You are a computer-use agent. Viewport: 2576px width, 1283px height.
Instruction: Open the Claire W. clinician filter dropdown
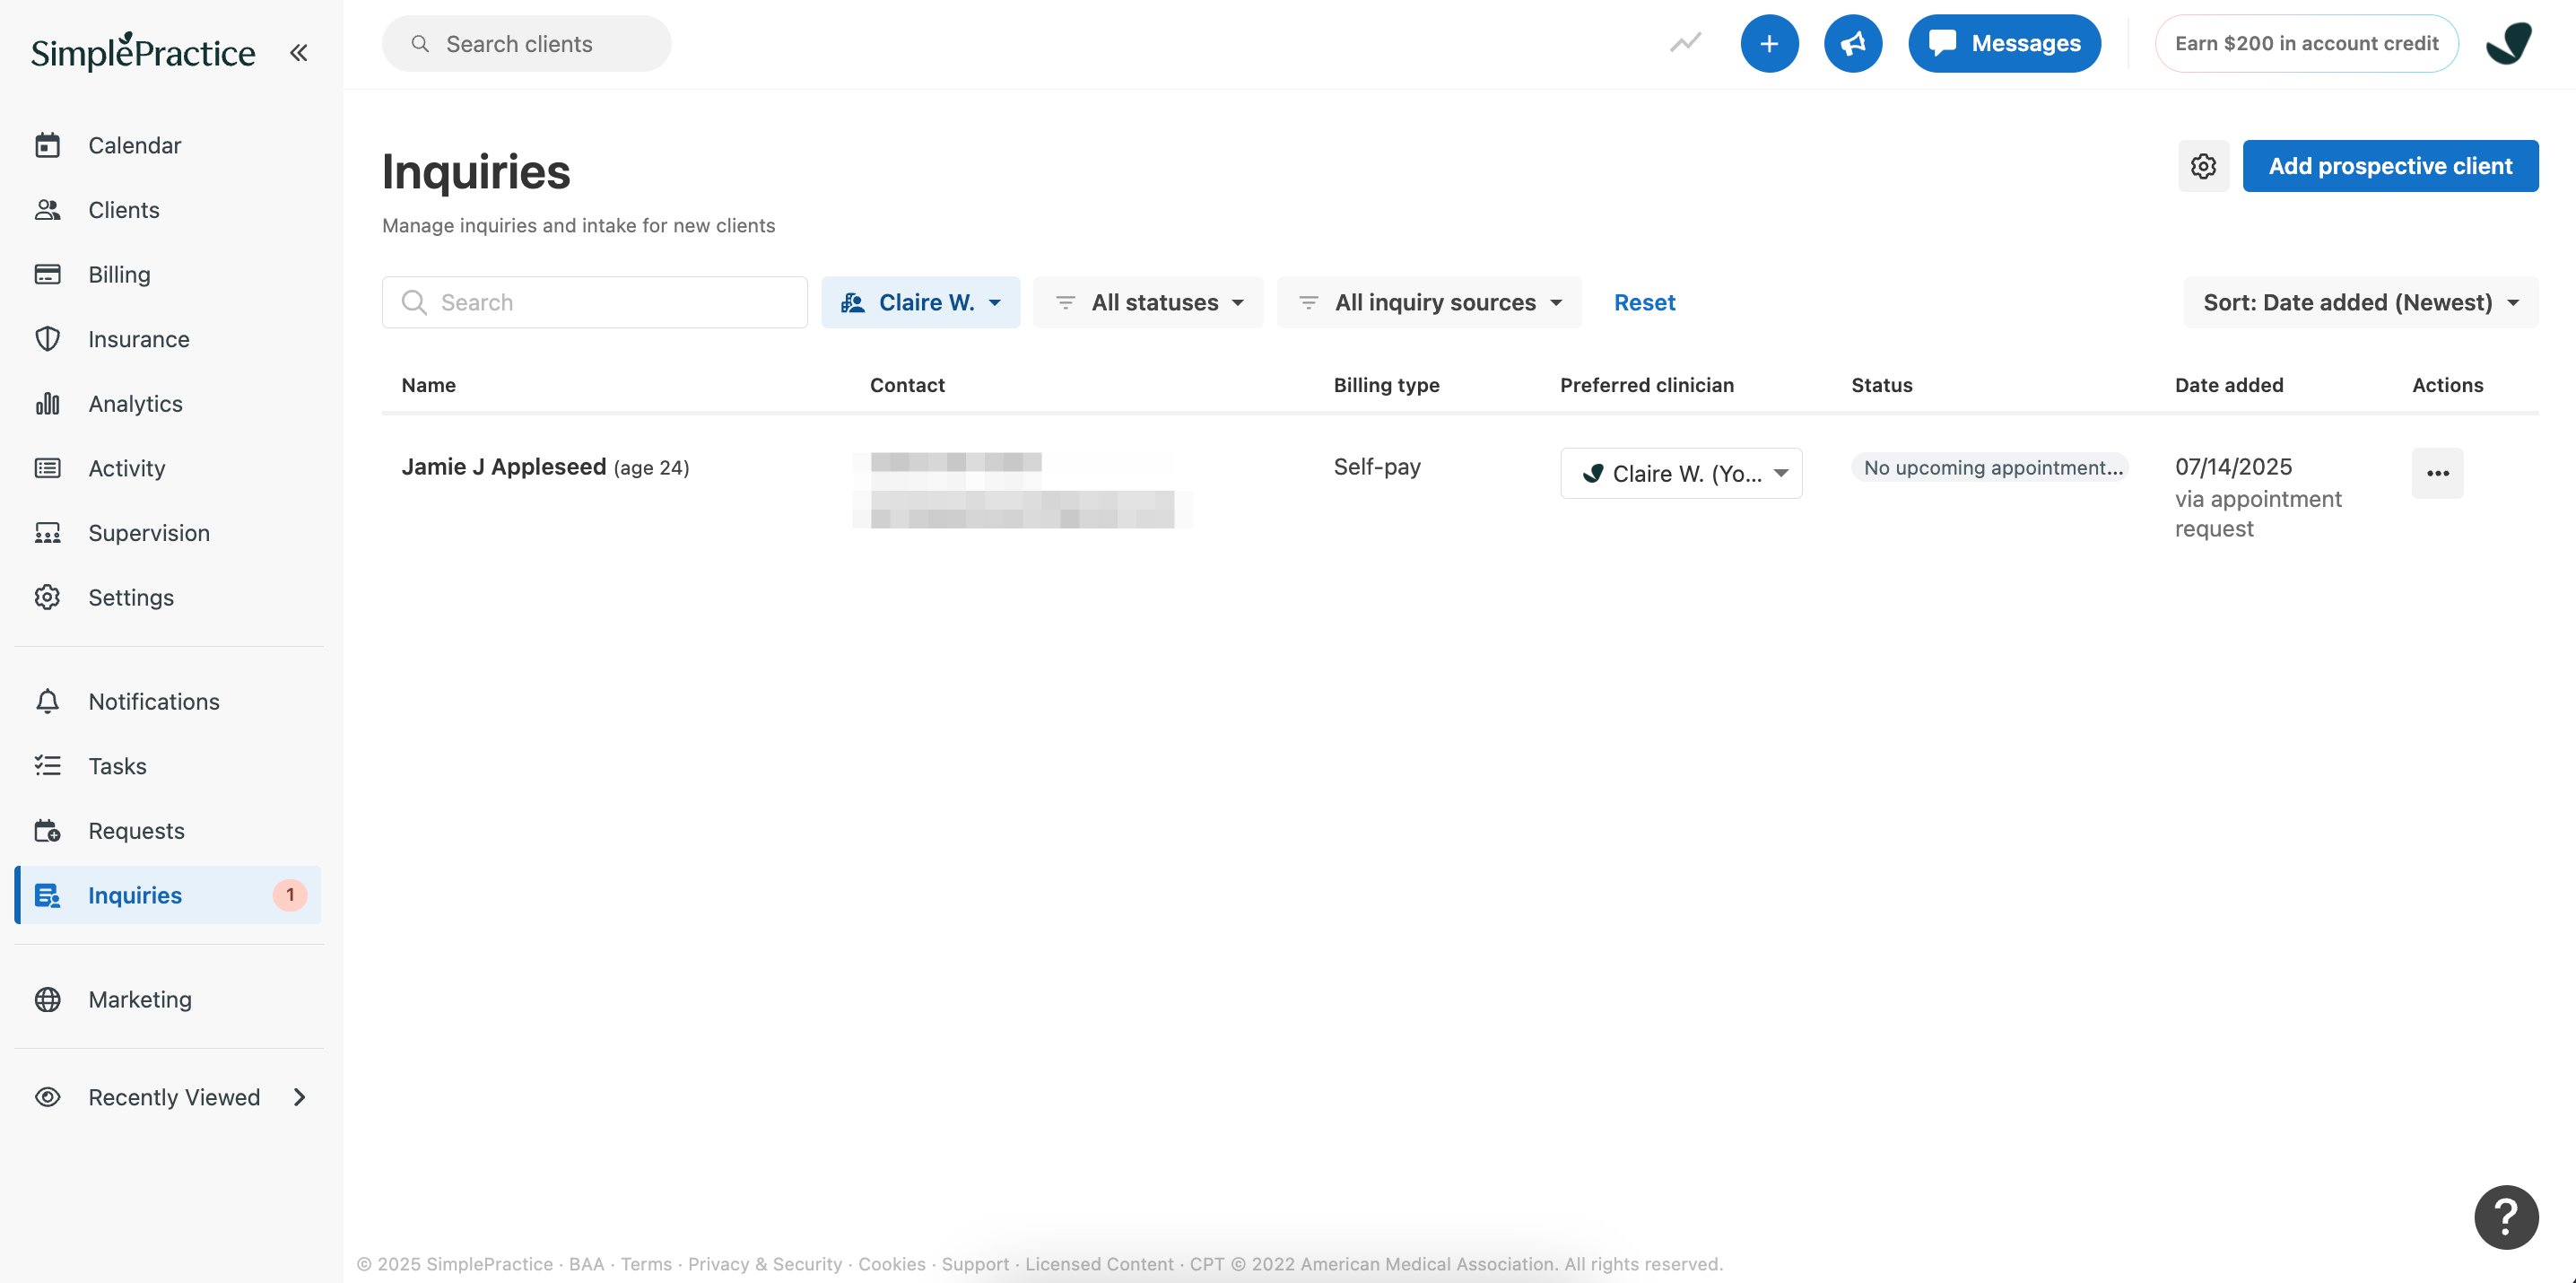click(x=921, y=302)
